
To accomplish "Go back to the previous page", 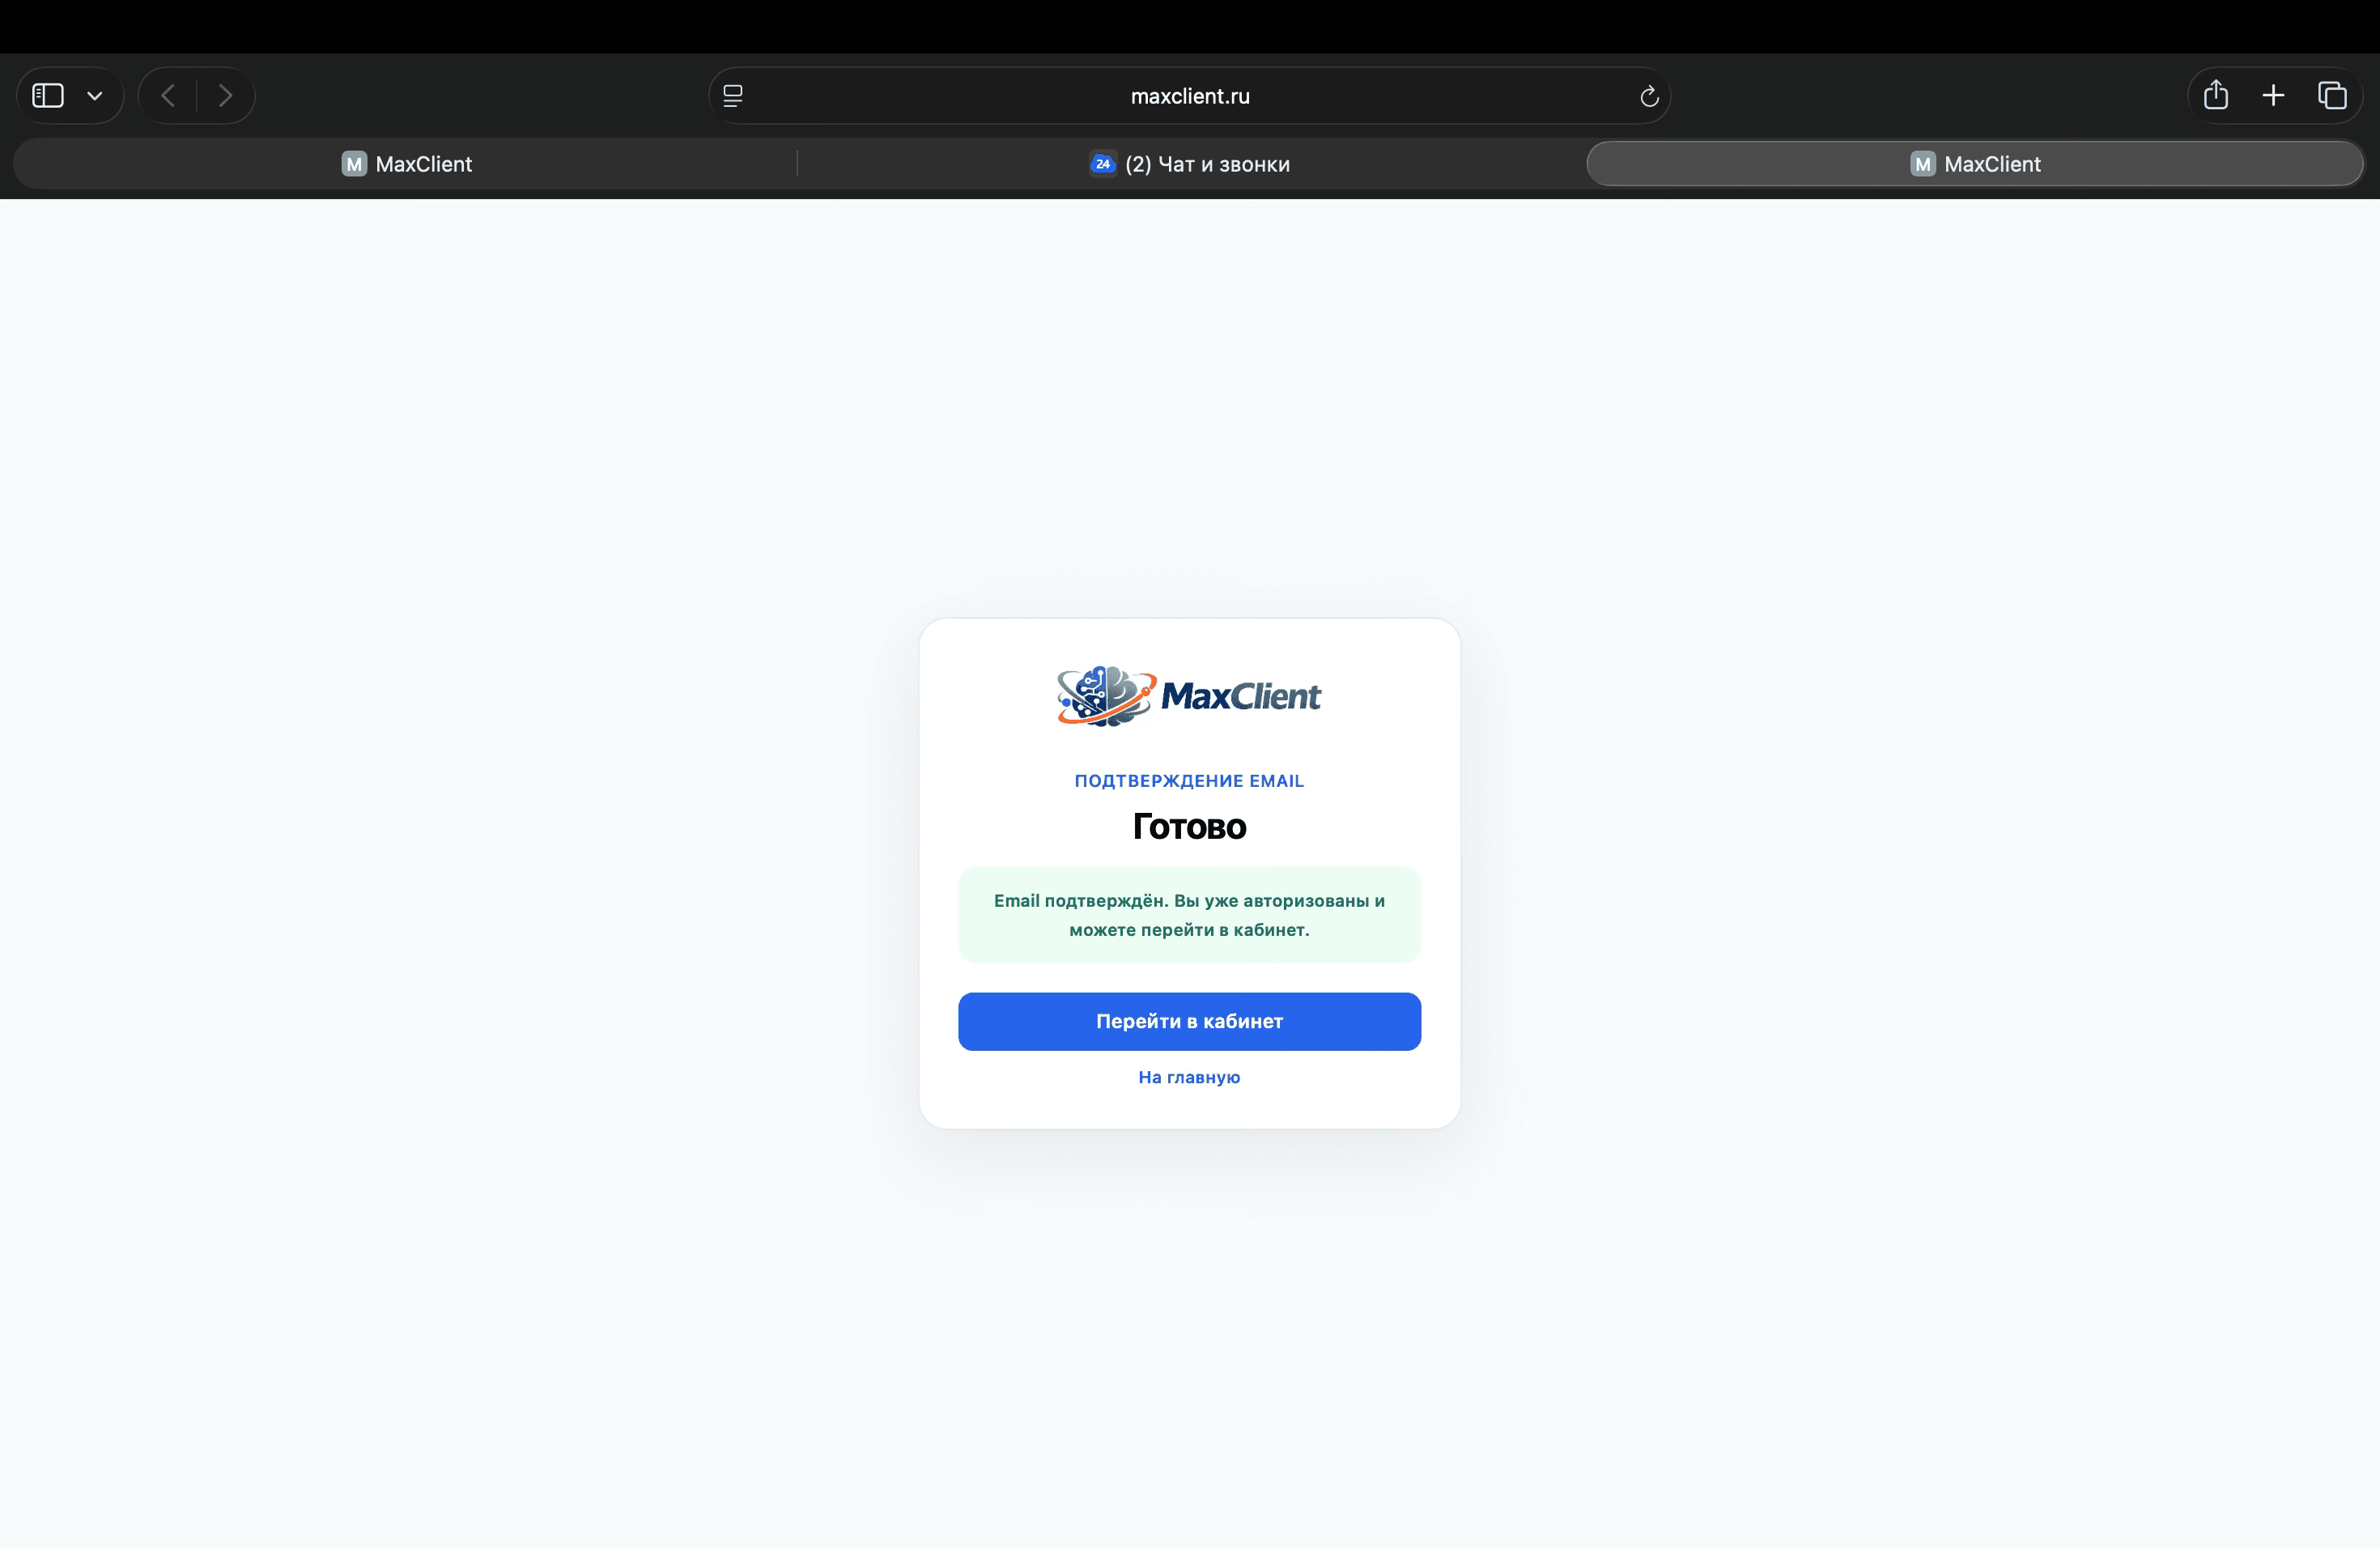I will click(x=168, y=96).
